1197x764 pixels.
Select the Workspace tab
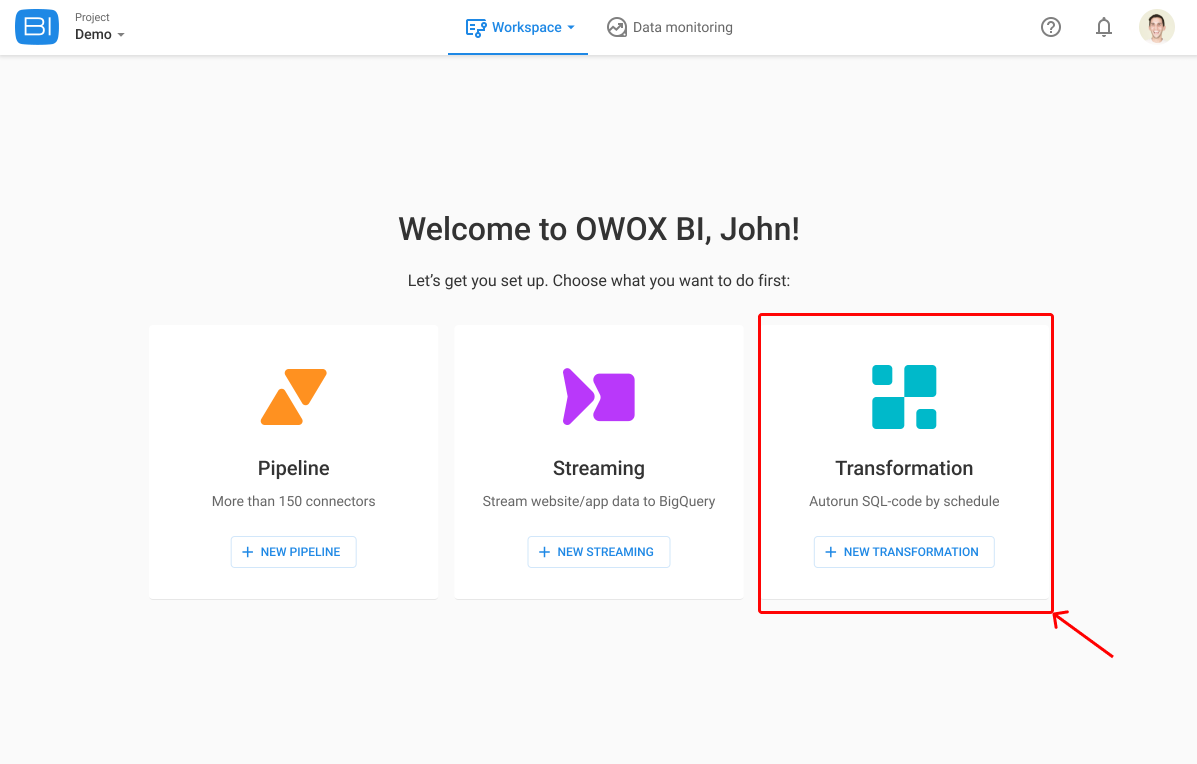pyautogui.click(x=518, y=27)
